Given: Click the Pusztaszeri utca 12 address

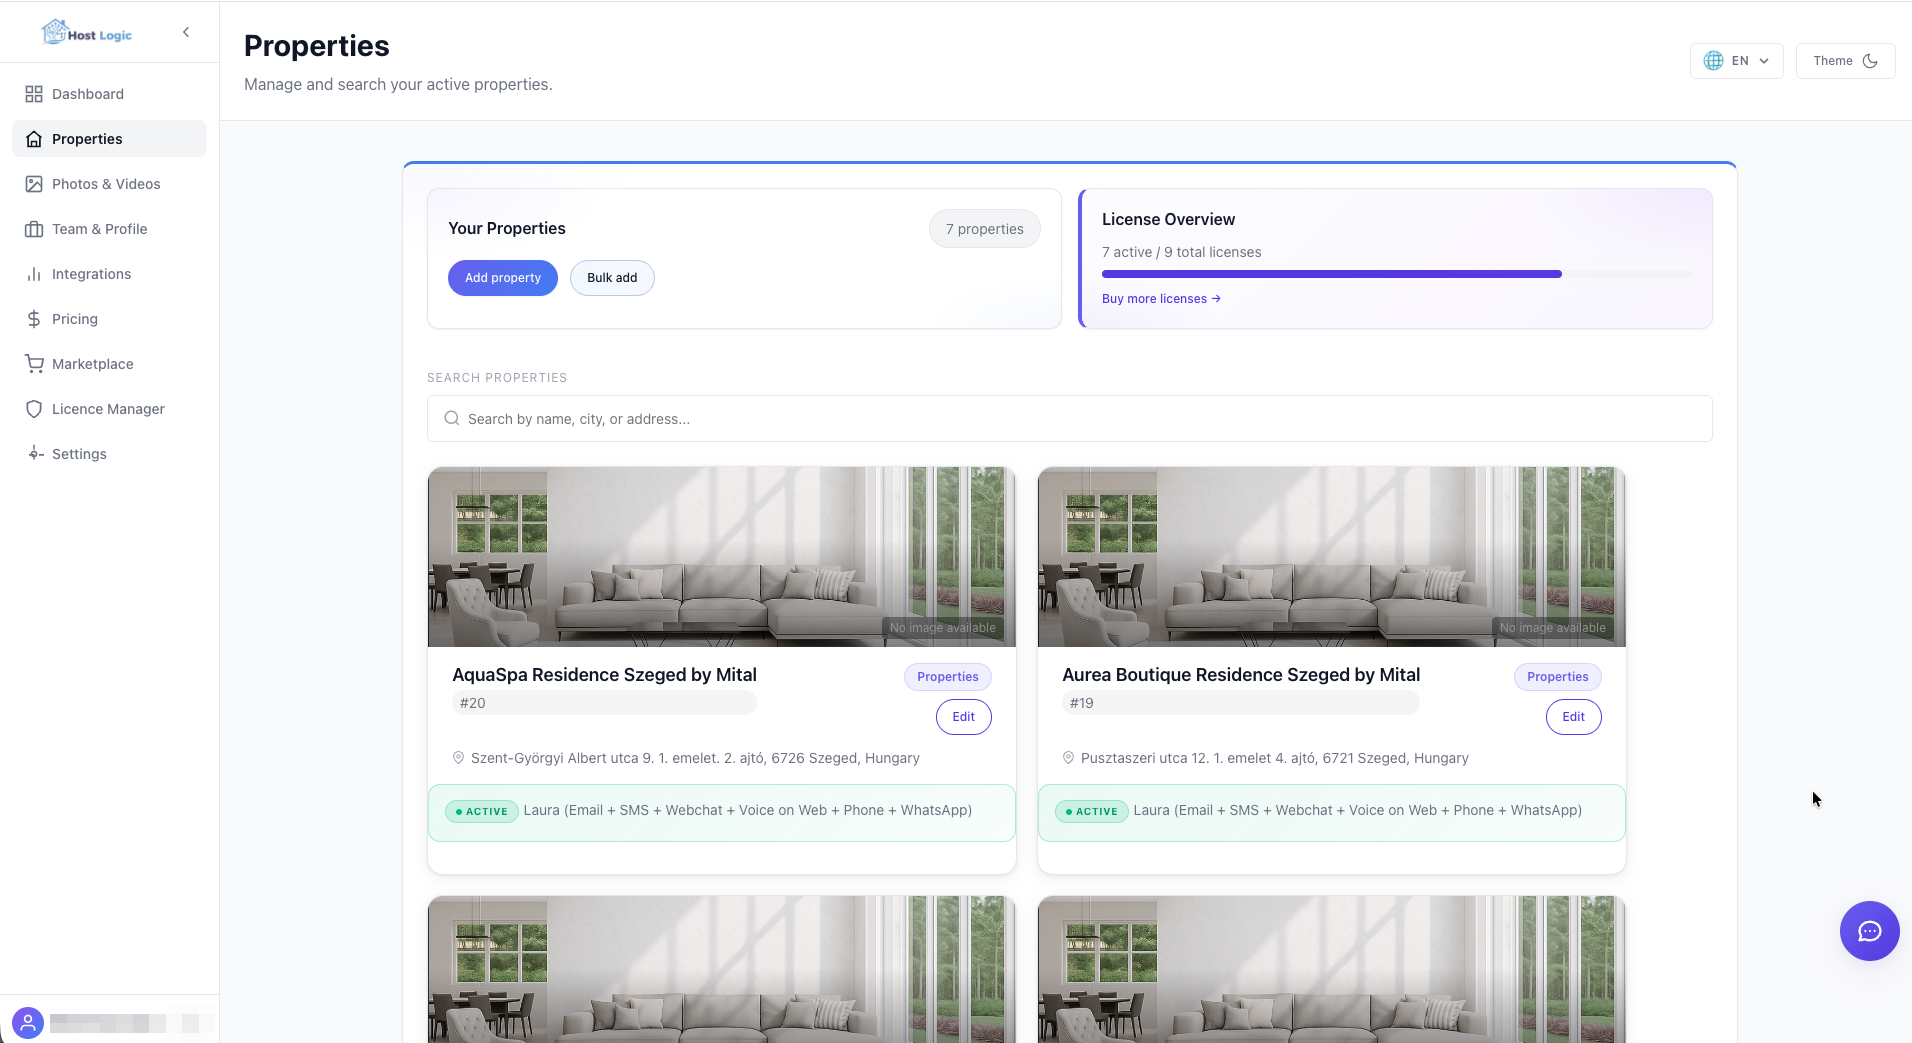Looking at the screenshot, I should [x=1274, y=758].
